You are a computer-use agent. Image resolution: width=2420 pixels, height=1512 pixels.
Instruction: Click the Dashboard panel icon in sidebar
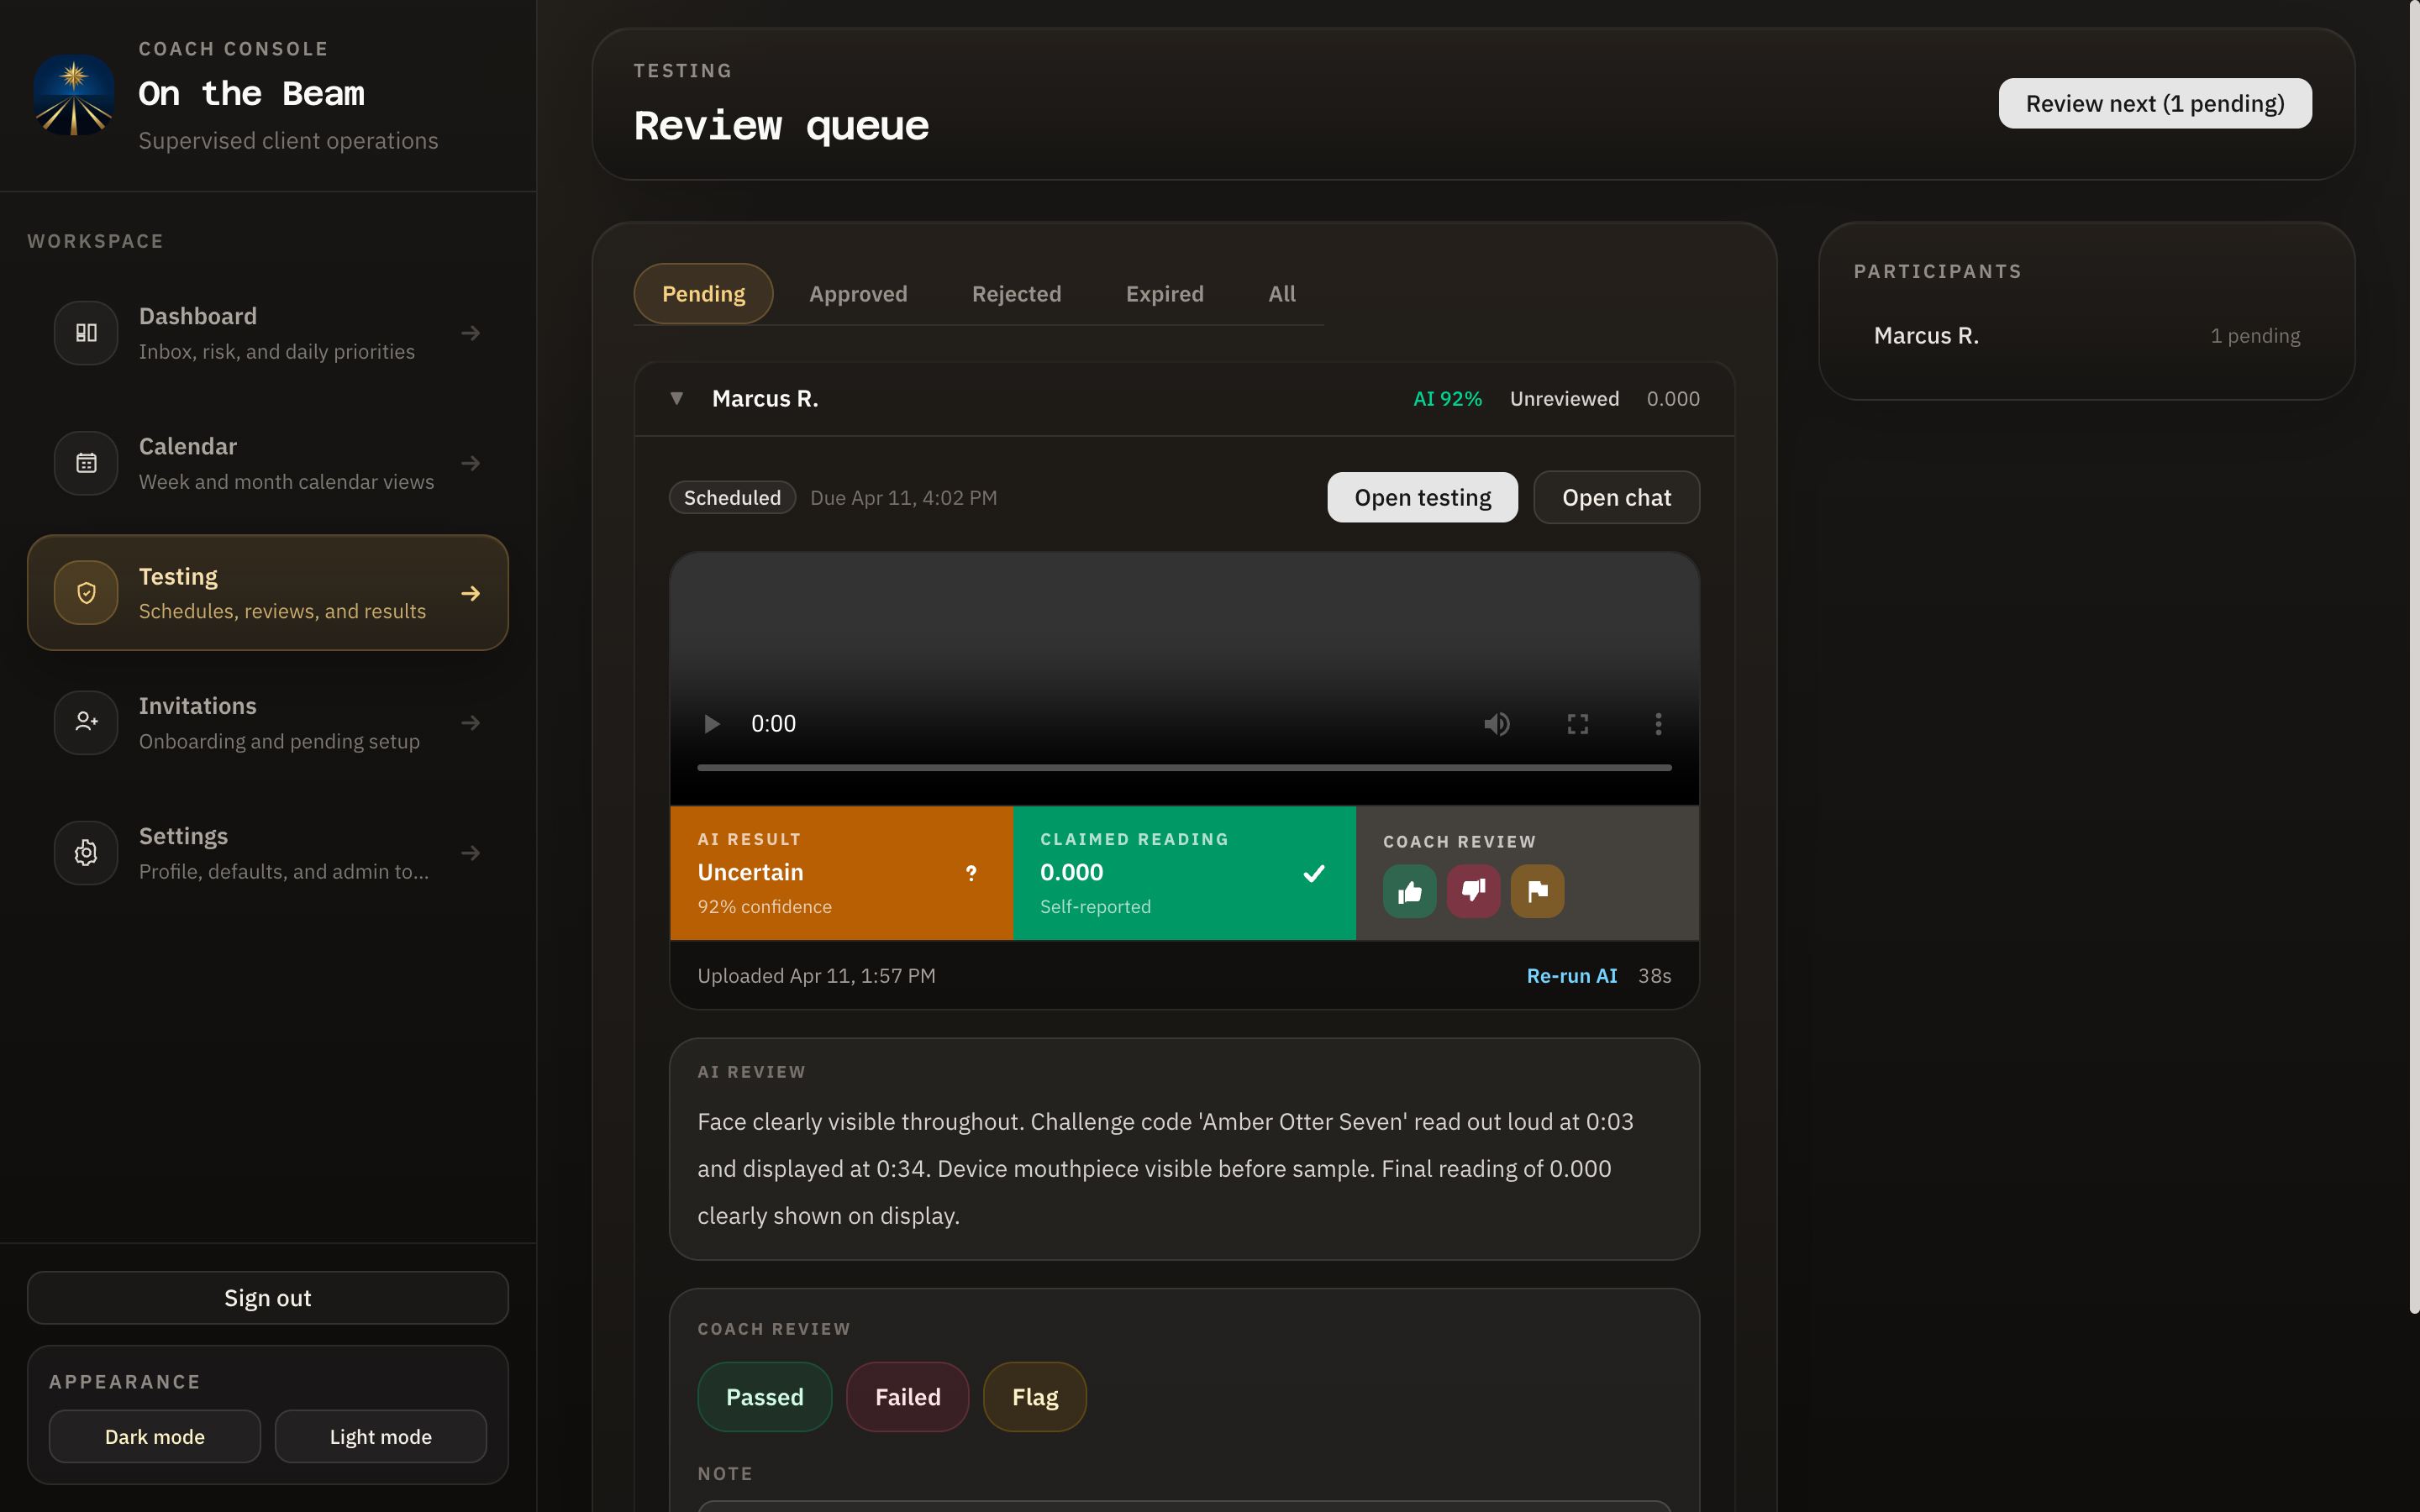click(86, 333)
